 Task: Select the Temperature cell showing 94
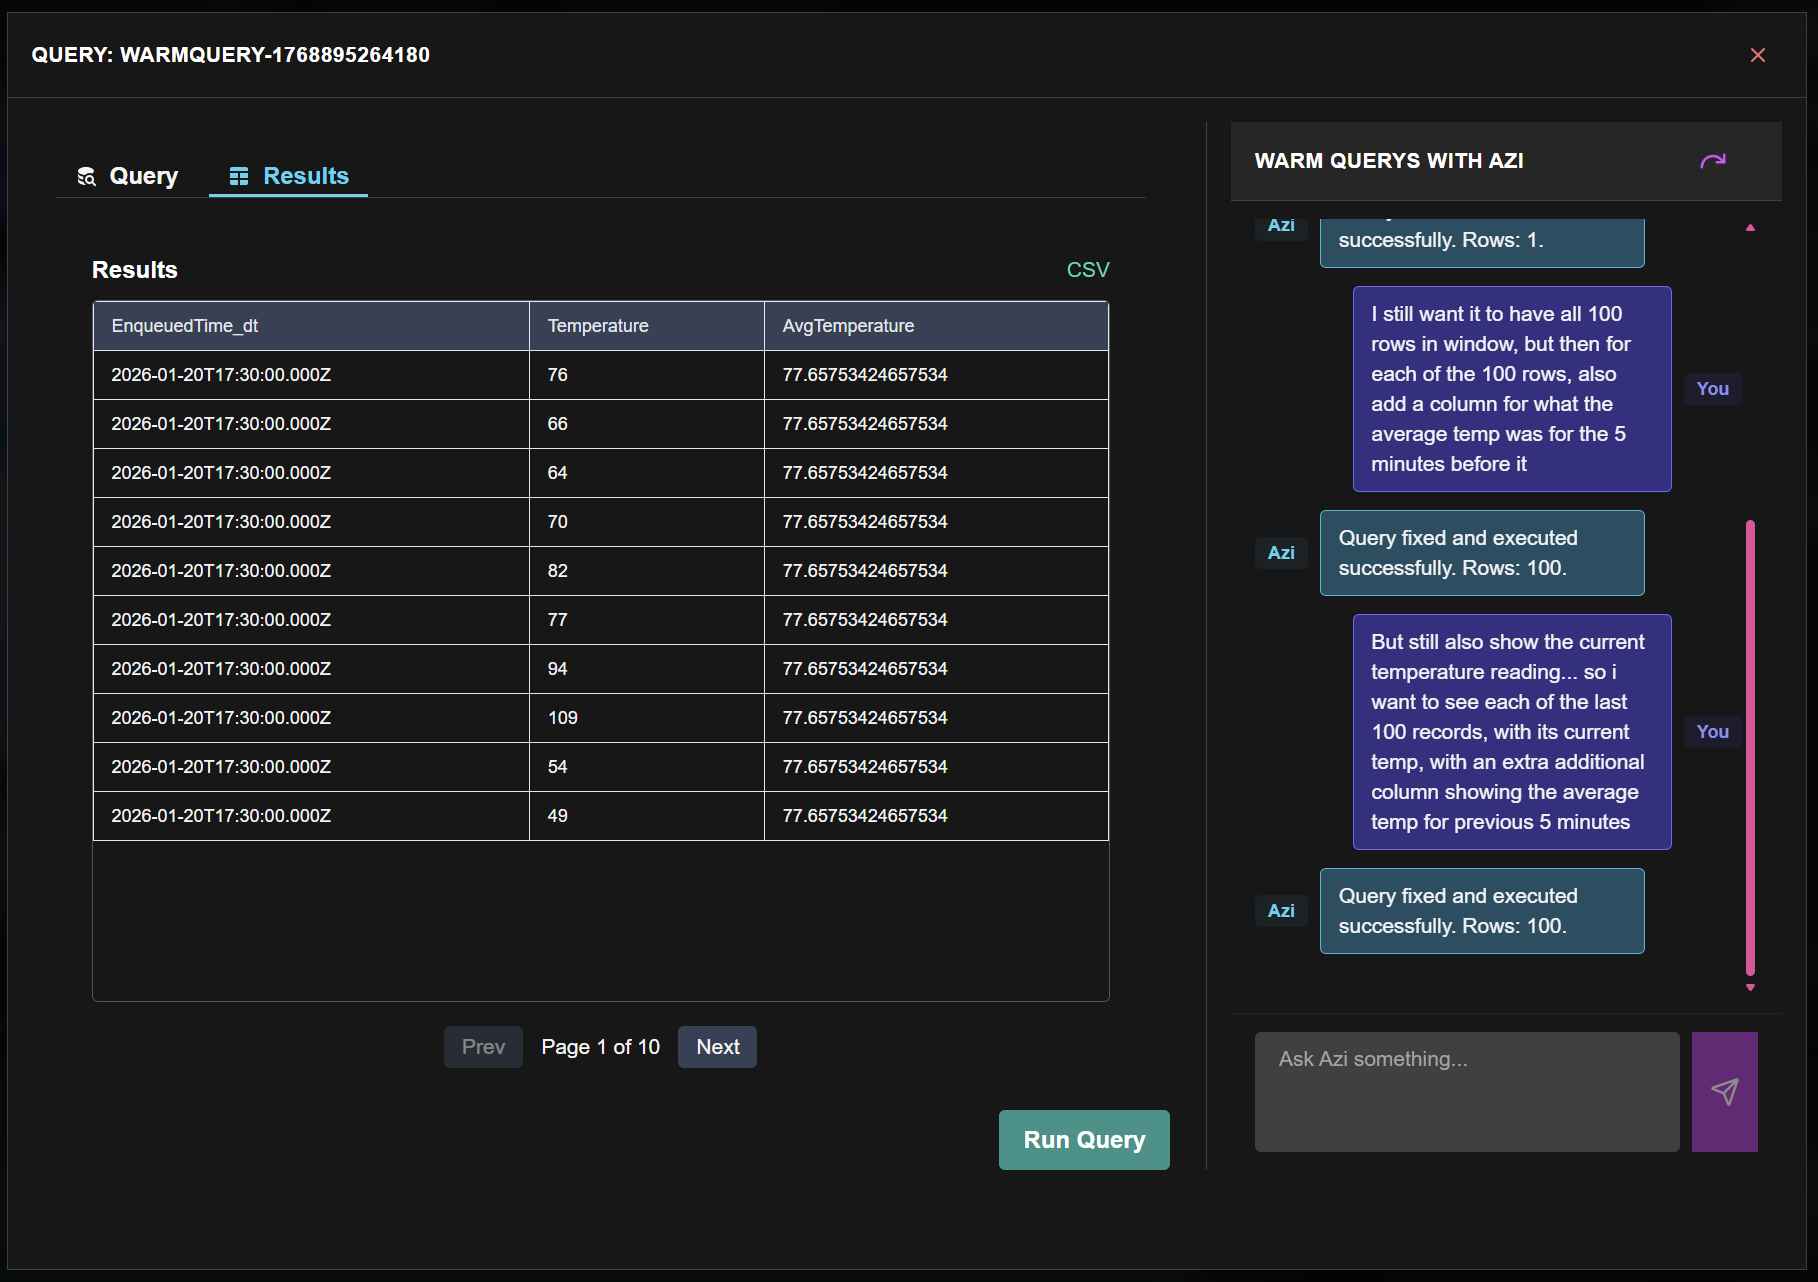(x=647, y=669)
